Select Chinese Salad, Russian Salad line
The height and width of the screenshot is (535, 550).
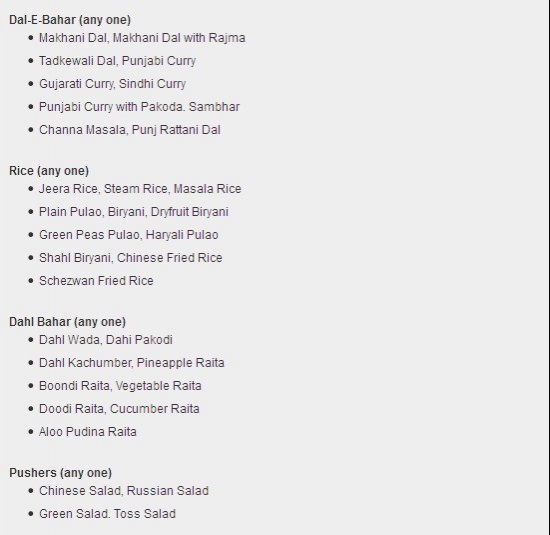(124, 491)
